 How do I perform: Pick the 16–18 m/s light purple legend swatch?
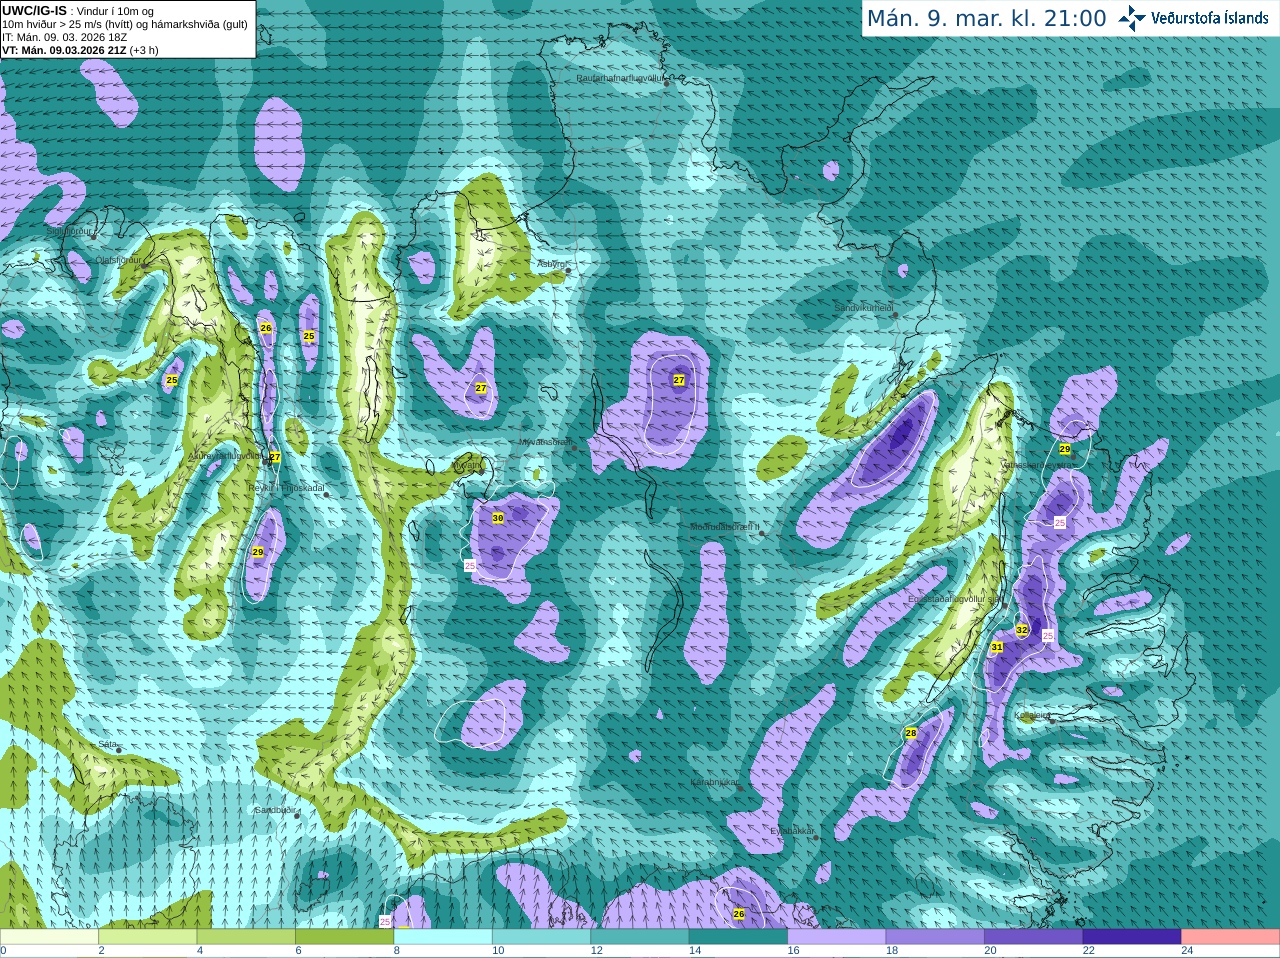click(x=837, y=937)
